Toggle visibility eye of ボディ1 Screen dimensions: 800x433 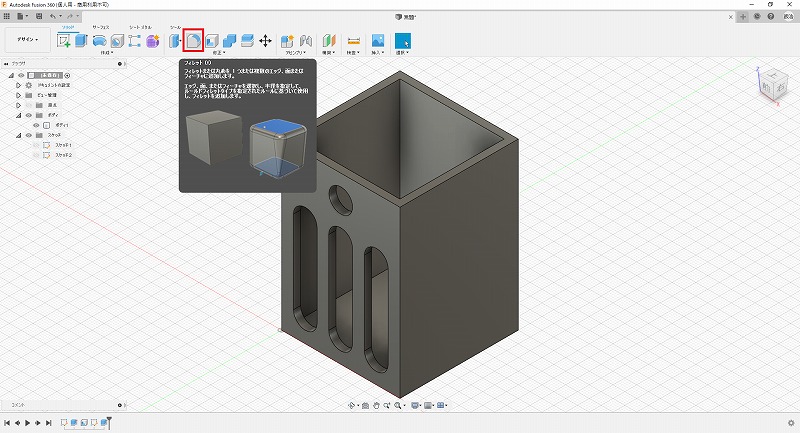coord(37,125)
